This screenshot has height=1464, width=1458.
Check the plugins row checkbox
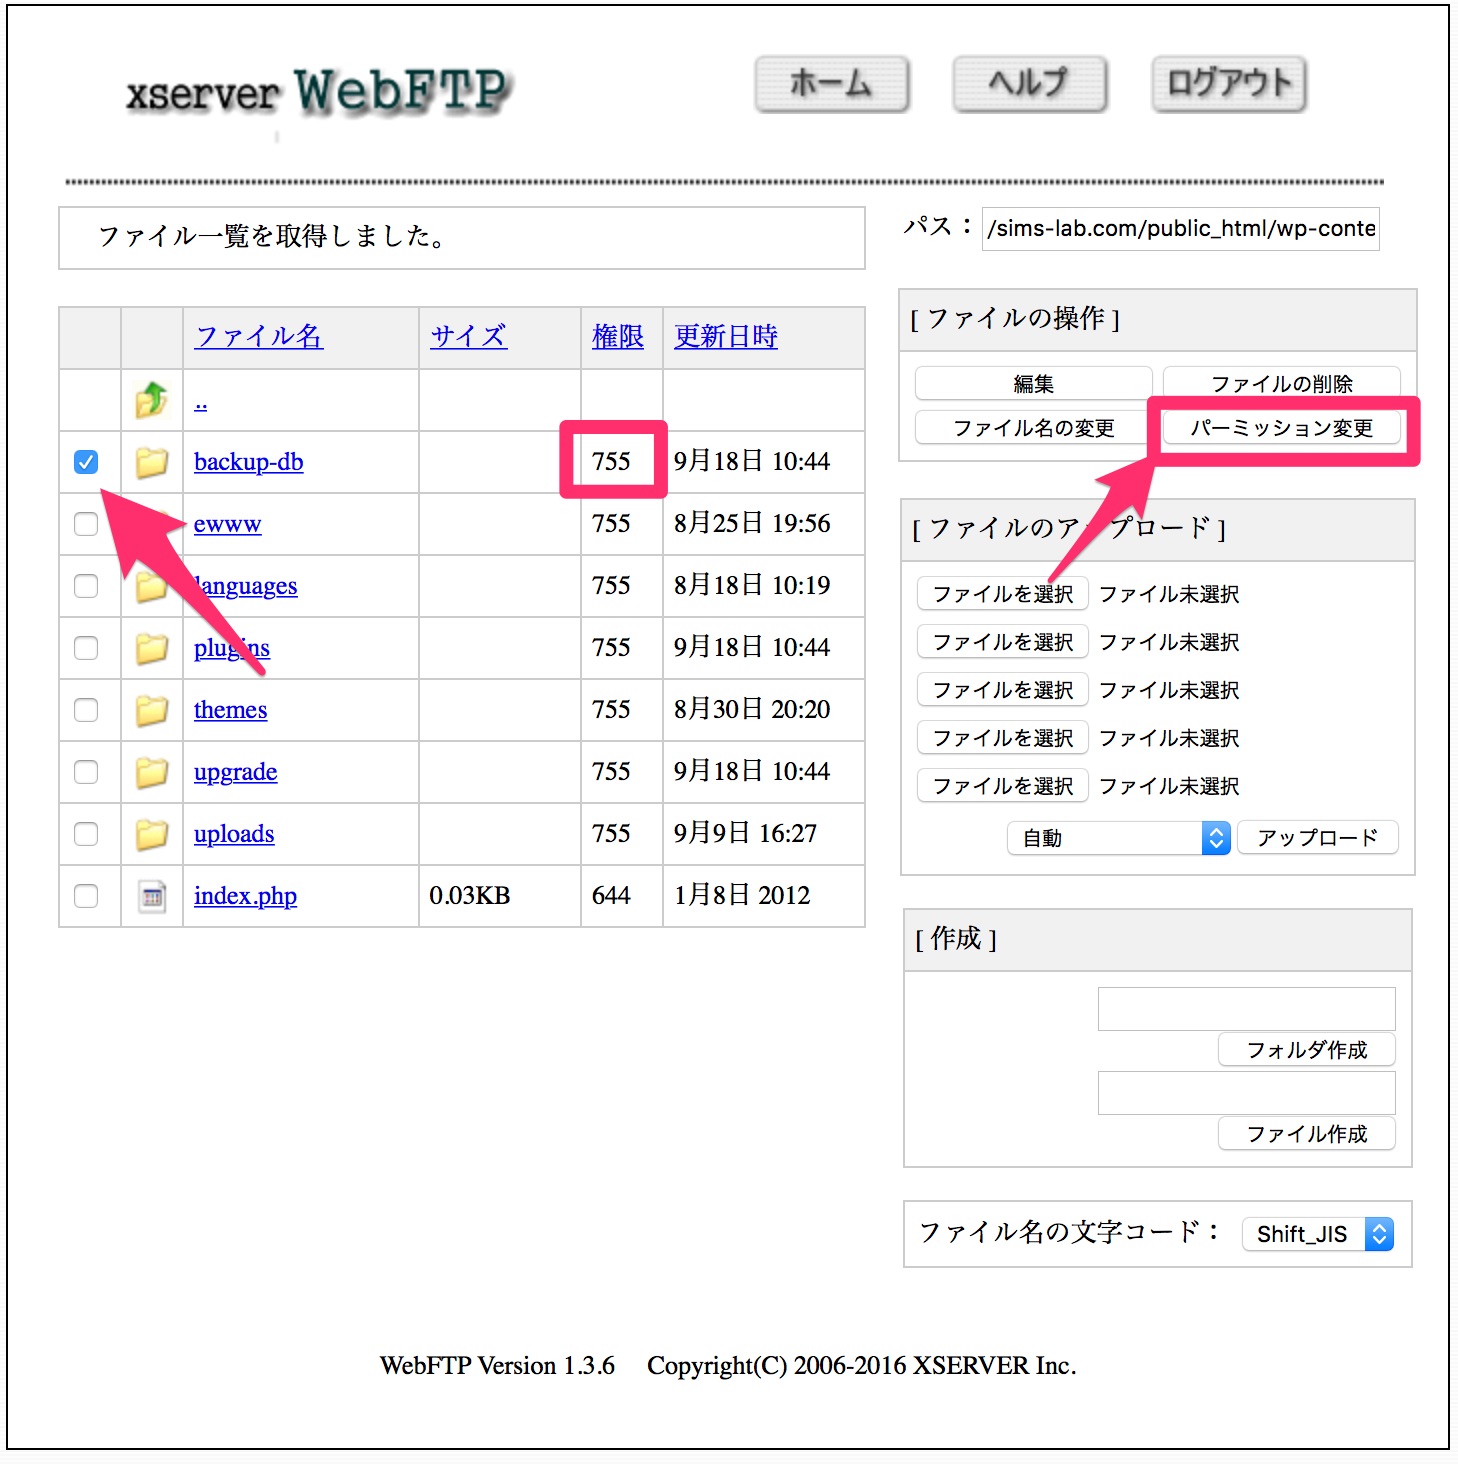86,648
